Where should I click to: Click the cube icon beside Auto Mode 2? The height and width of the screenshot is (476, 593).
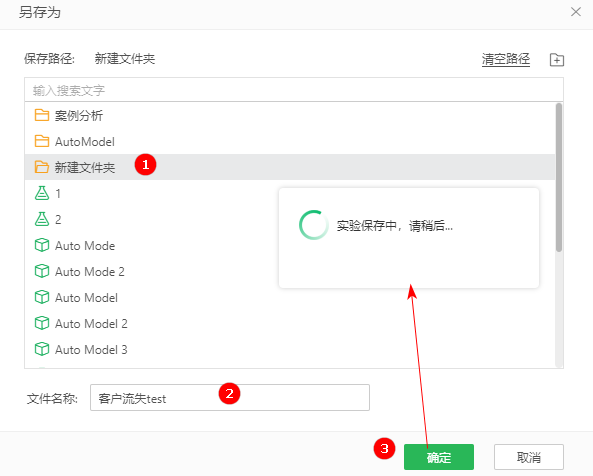point(42,271)
